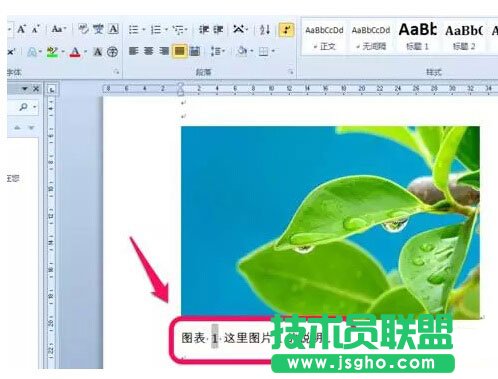Apply the 标题 1 Heading style
This screenshot has height=379, width=498.
tap(417, 37)
